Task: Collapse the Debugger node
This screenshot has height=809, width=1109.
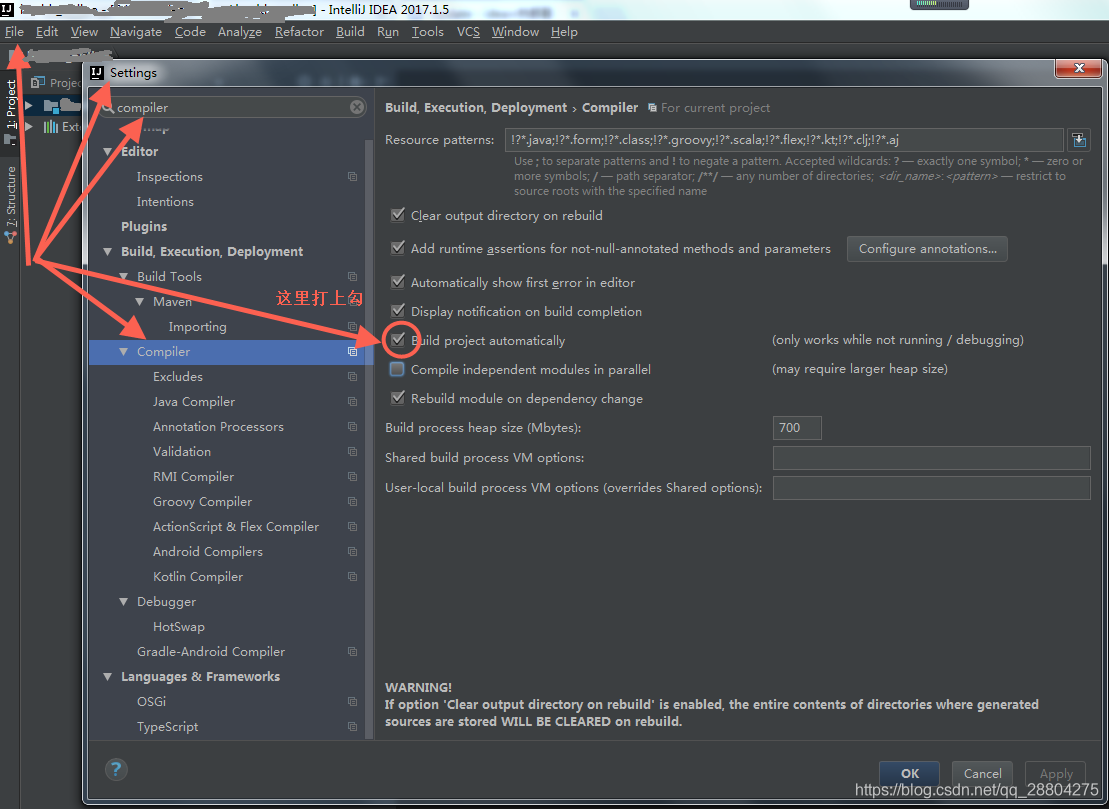Action: coord(124,602)
